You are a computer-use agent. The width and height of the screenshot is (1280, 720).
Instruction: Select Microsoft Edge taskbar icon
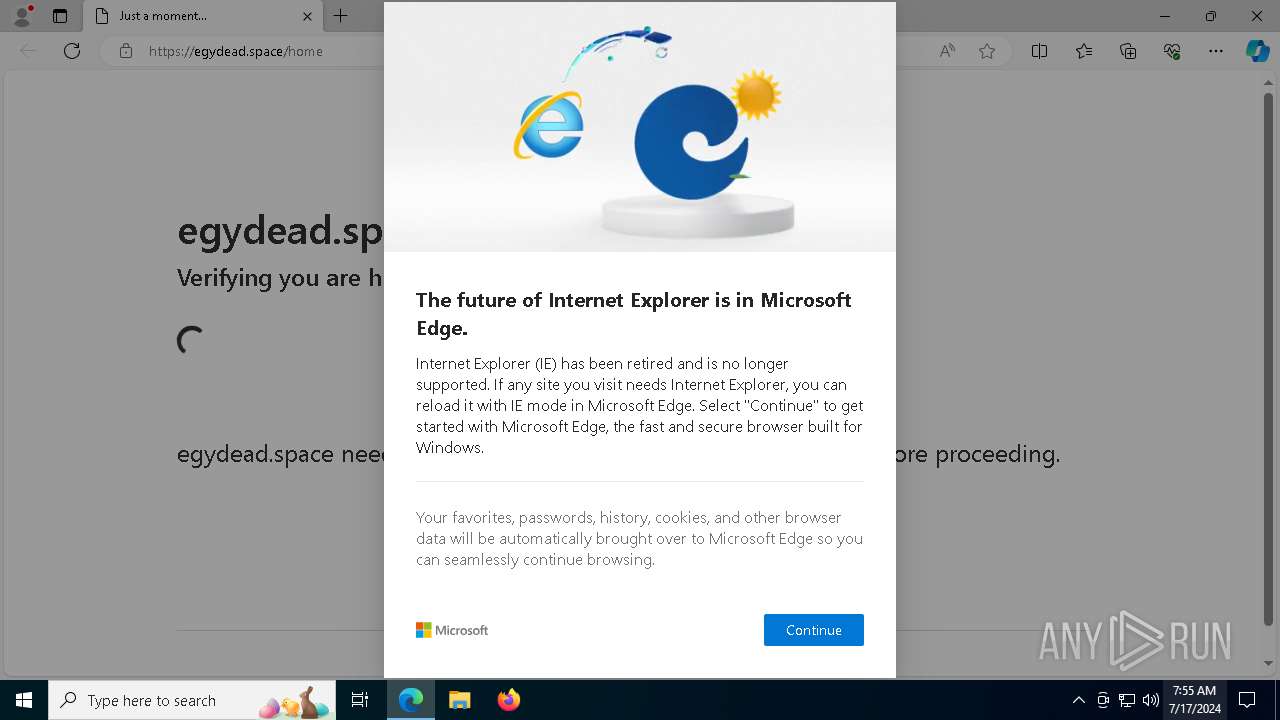tap(411, 700)
